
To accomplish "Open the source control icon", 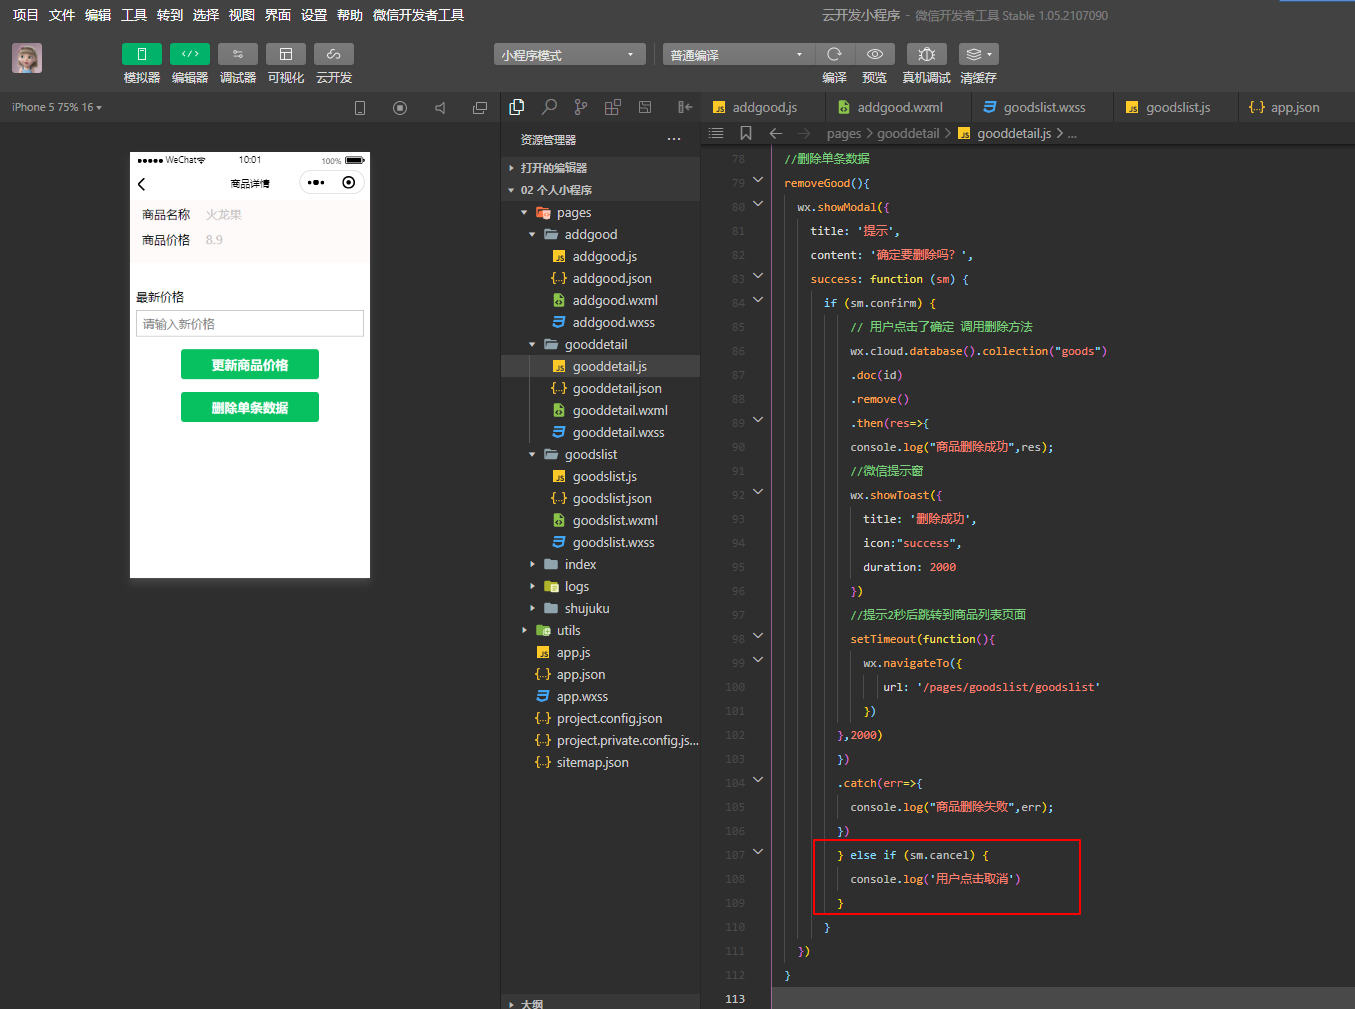I will pos(581,107).
